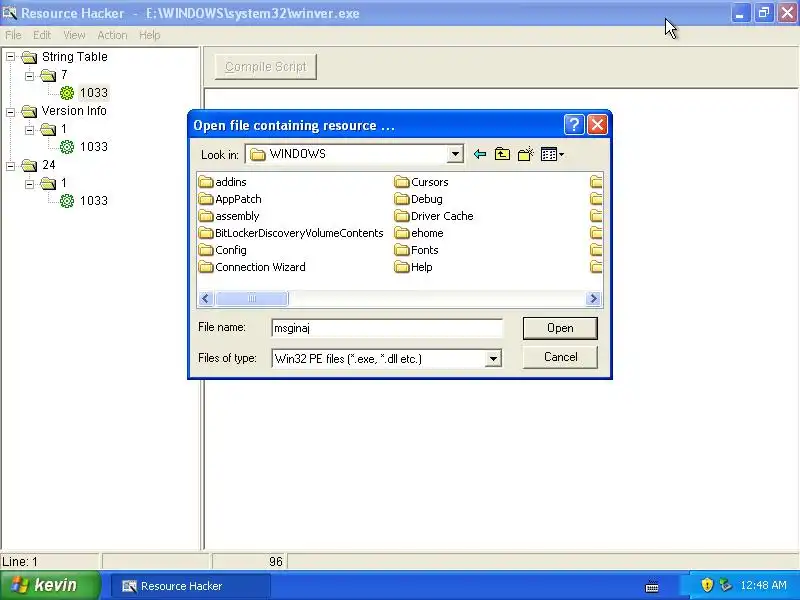Select 1033 under the 24 node
800x600 pixels.
[x=94, y=201]
